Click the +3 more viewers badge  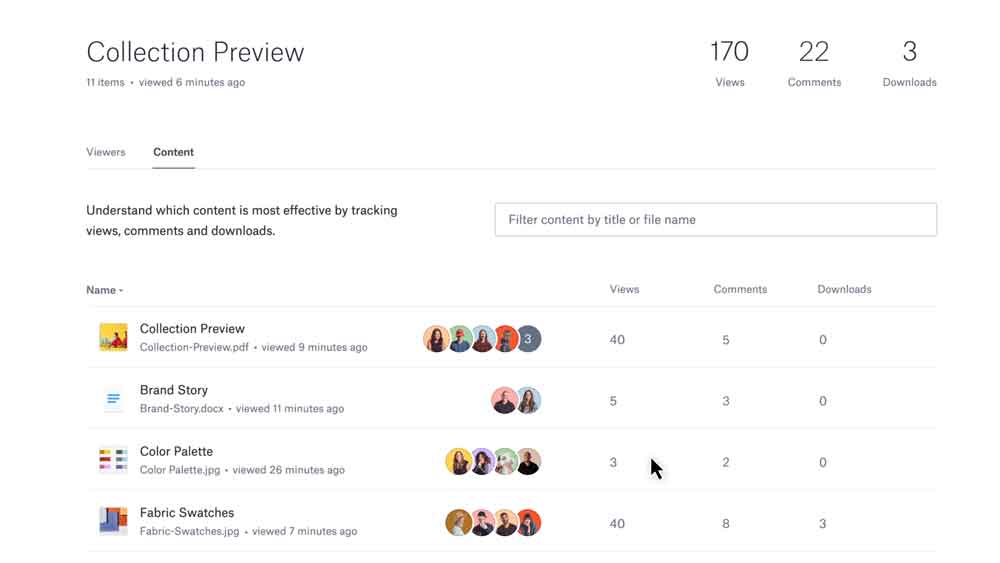point(528,339)
